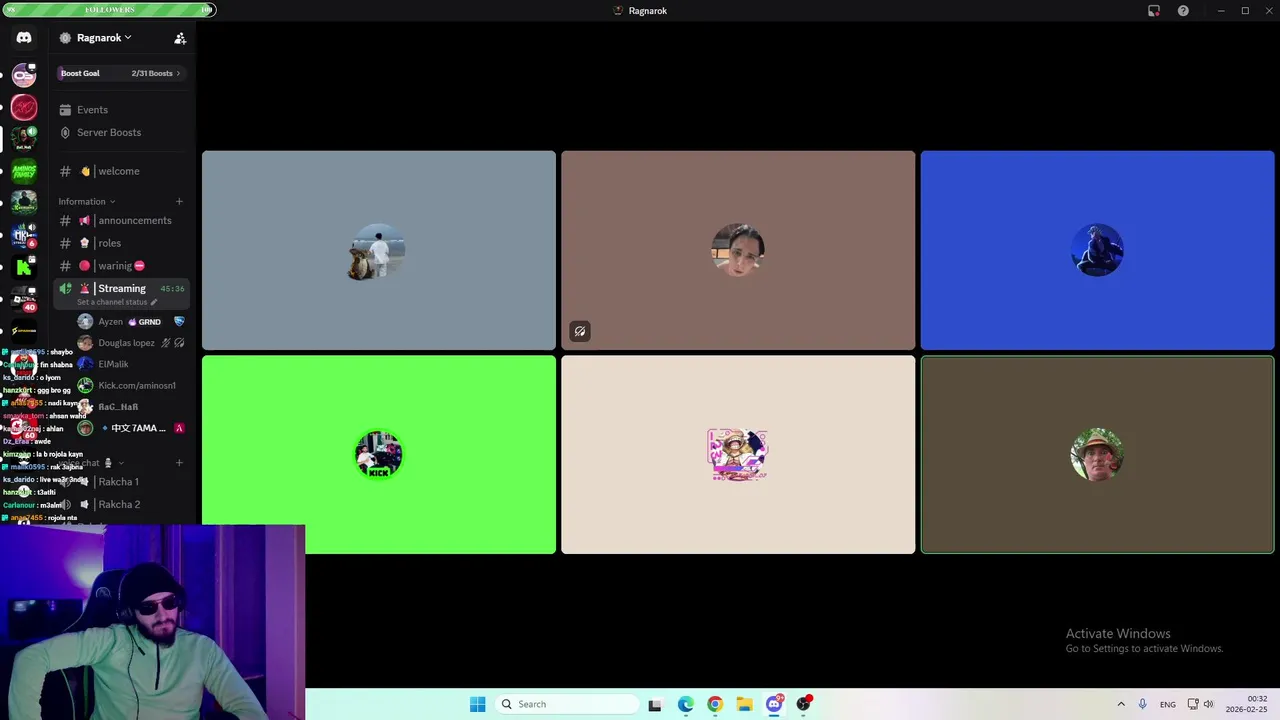Open the roles channel
Viewport: 1280px width, 720px height.
109,243
